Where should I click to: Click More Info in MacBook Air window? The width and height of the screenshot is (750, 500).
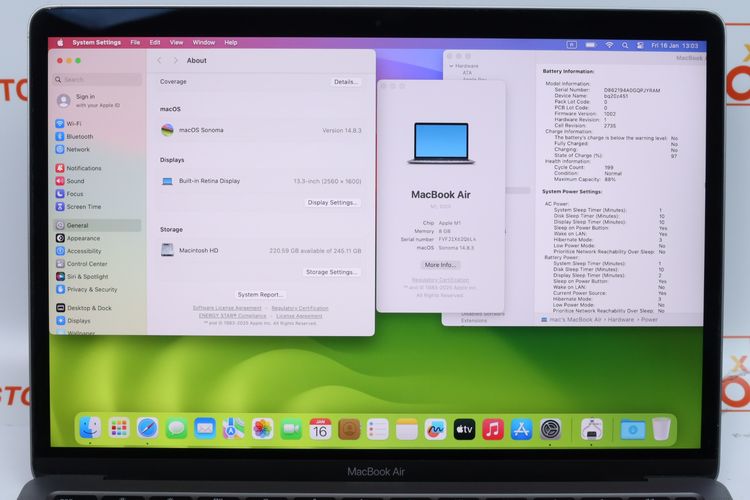[x=441, y=265]
